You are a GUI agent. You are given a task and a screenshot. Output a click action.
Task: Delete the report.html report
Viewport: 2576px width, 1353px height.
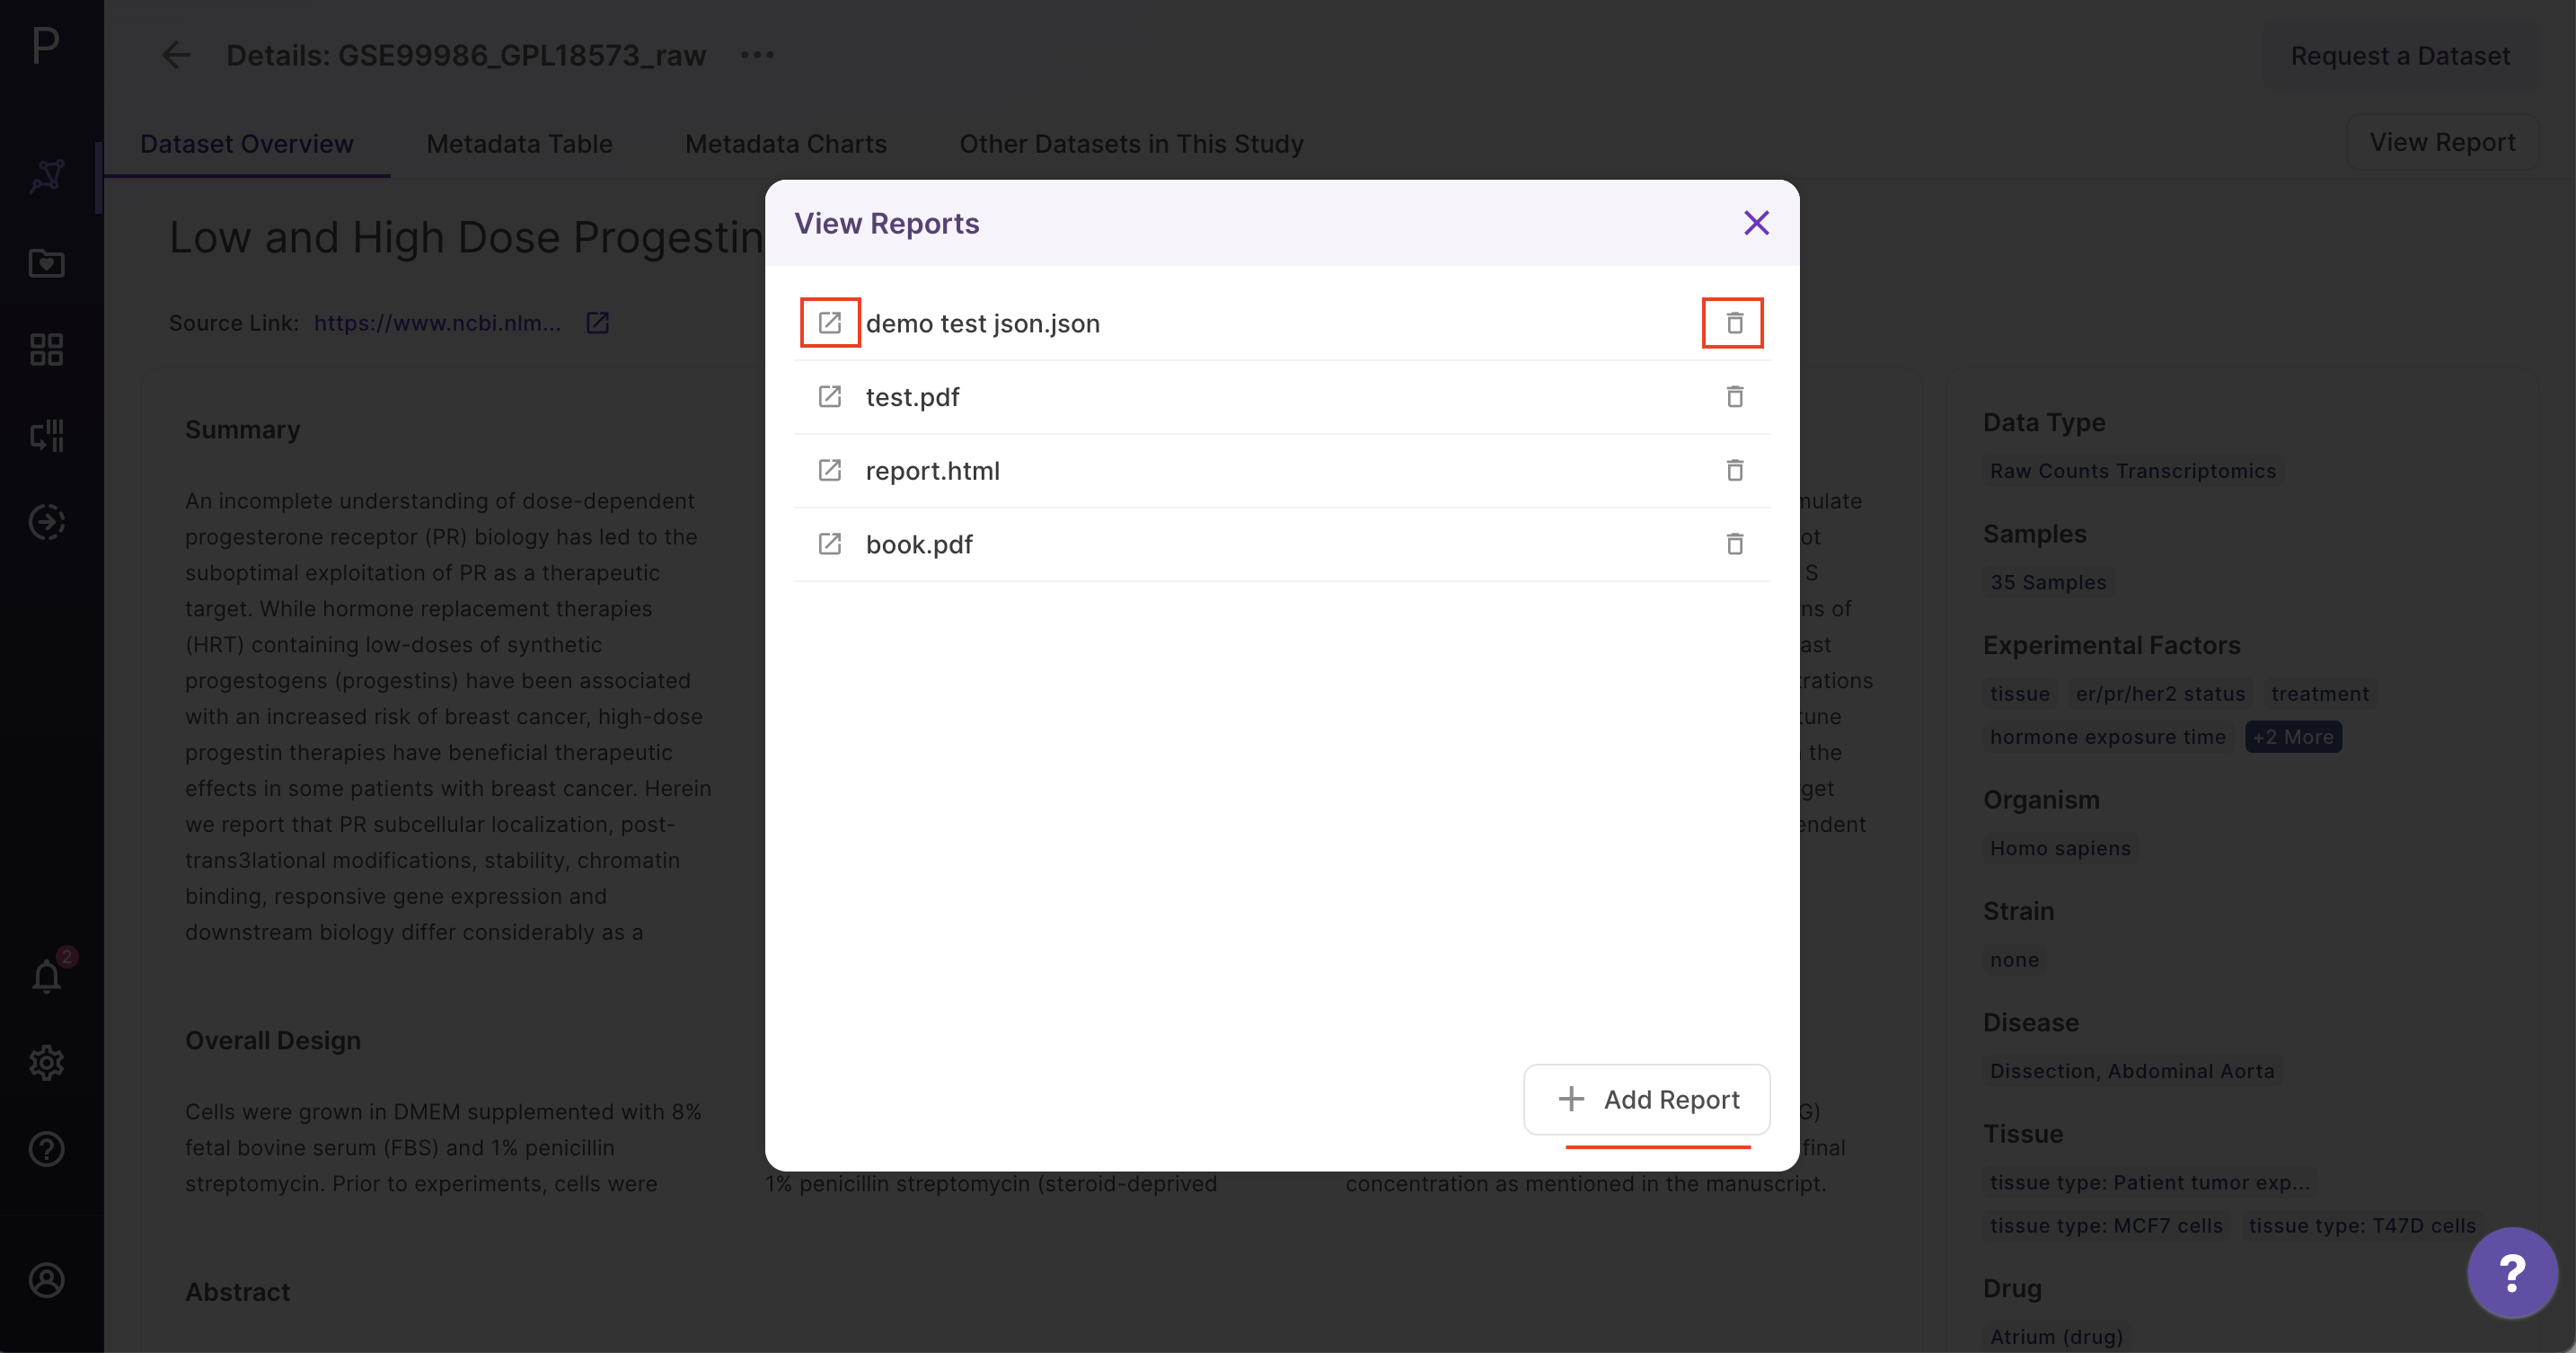pos(1734,470)
